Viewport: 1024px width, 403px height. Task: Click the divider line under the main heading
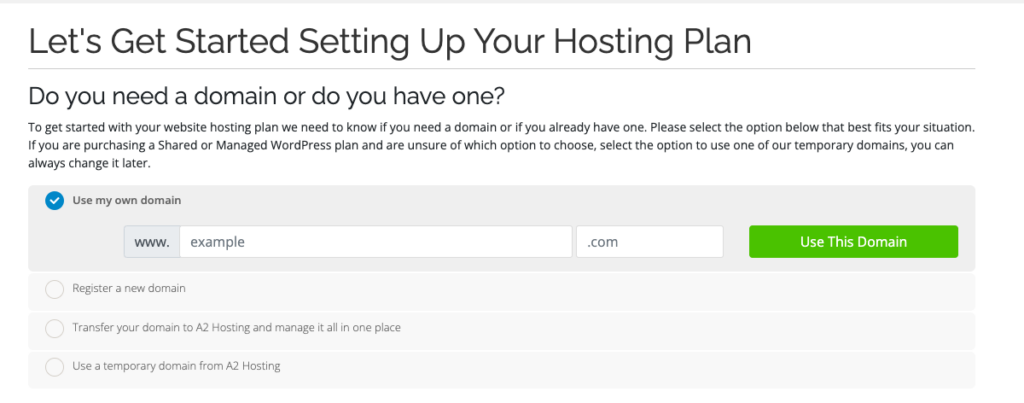coord(502,69)
